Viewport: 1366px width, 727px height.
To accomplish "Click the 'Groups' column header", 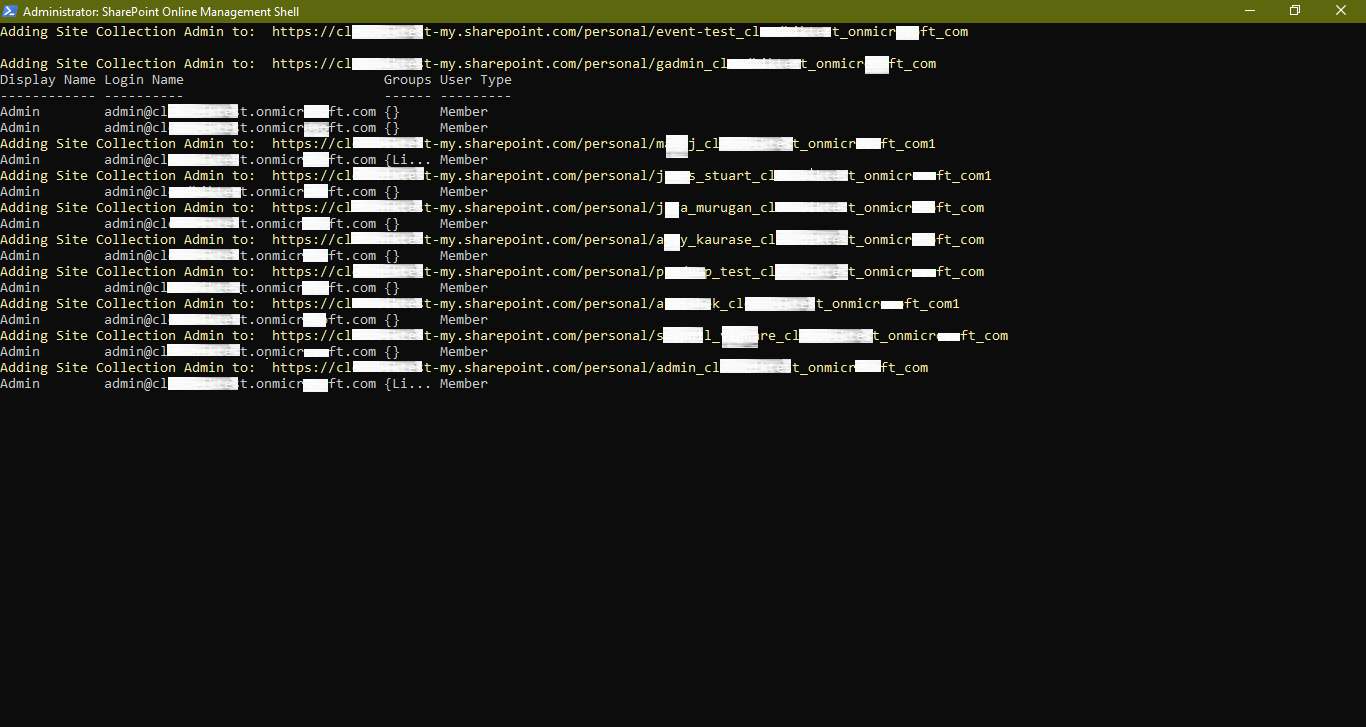I will coord(408,80).
